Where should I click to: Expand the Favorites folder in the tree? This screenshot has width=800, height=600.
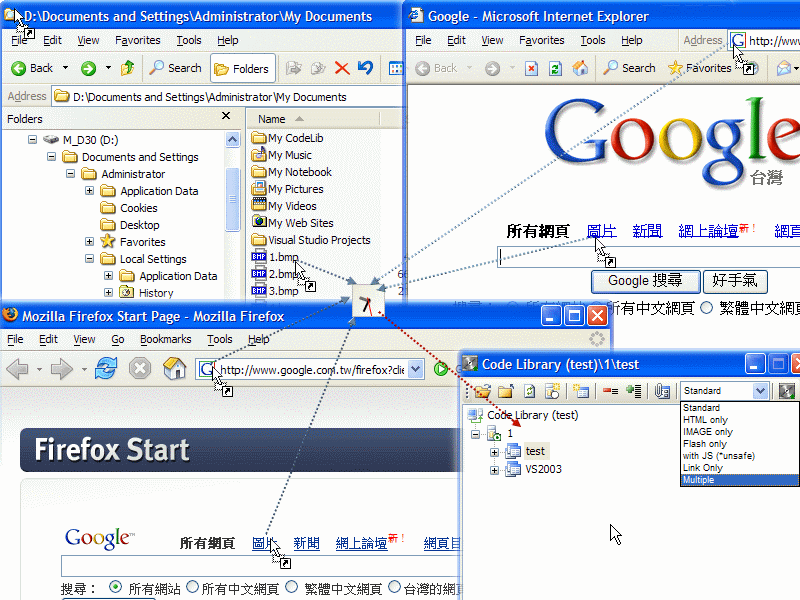[90, 241]
